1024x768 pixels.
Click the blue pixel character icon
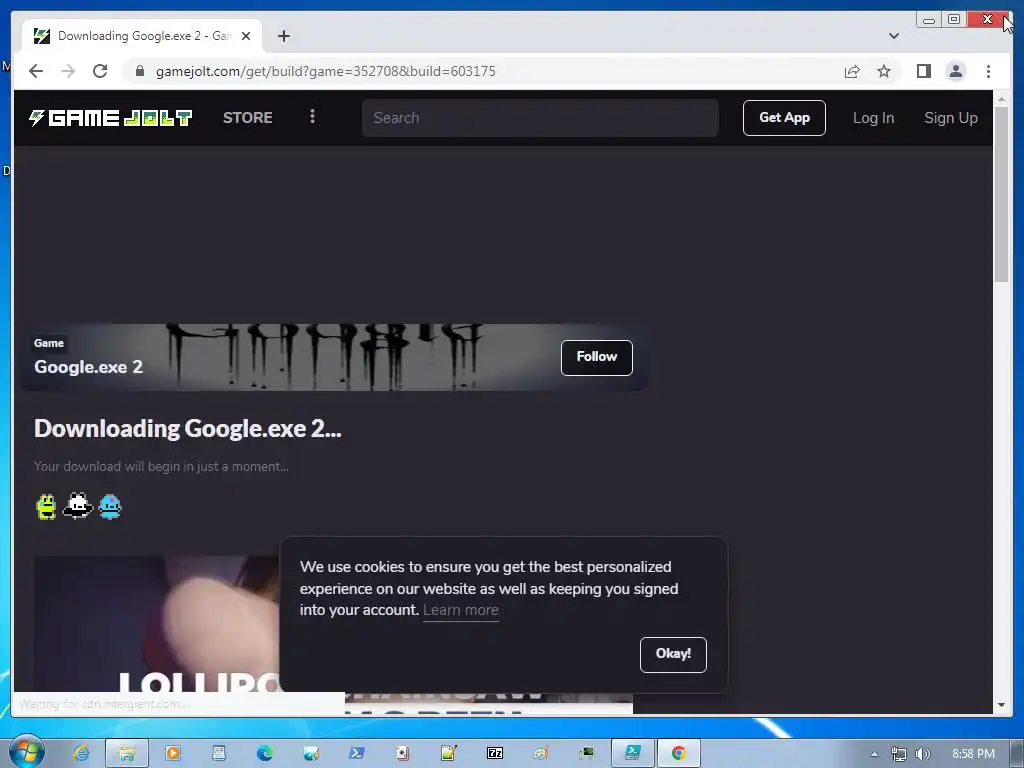point(110,506)
